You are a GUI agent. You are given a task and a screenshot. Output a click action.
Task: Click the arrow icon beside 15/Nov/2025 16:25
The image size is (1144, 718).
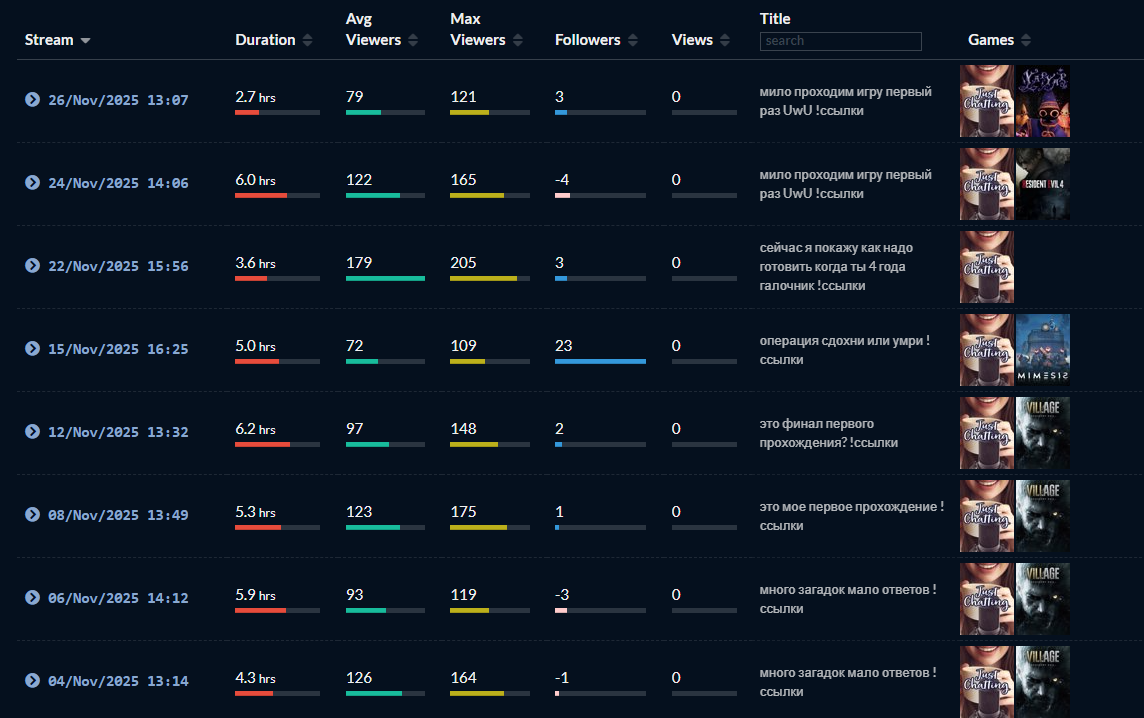coord(32,349)
